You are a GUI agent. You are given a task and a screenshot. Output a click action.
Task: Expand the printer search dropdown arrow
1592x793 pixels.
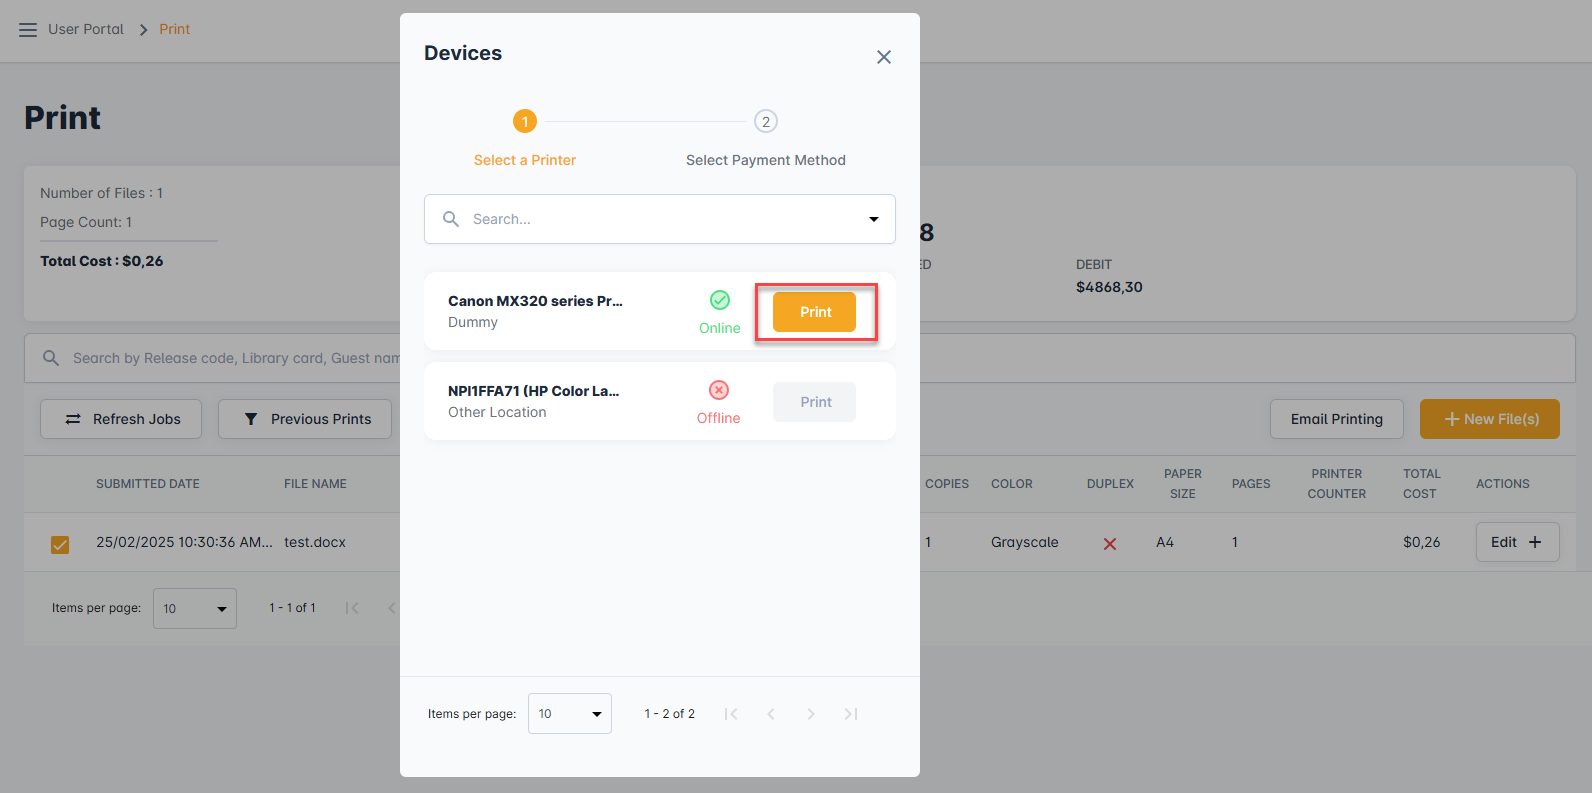(873, 219)
